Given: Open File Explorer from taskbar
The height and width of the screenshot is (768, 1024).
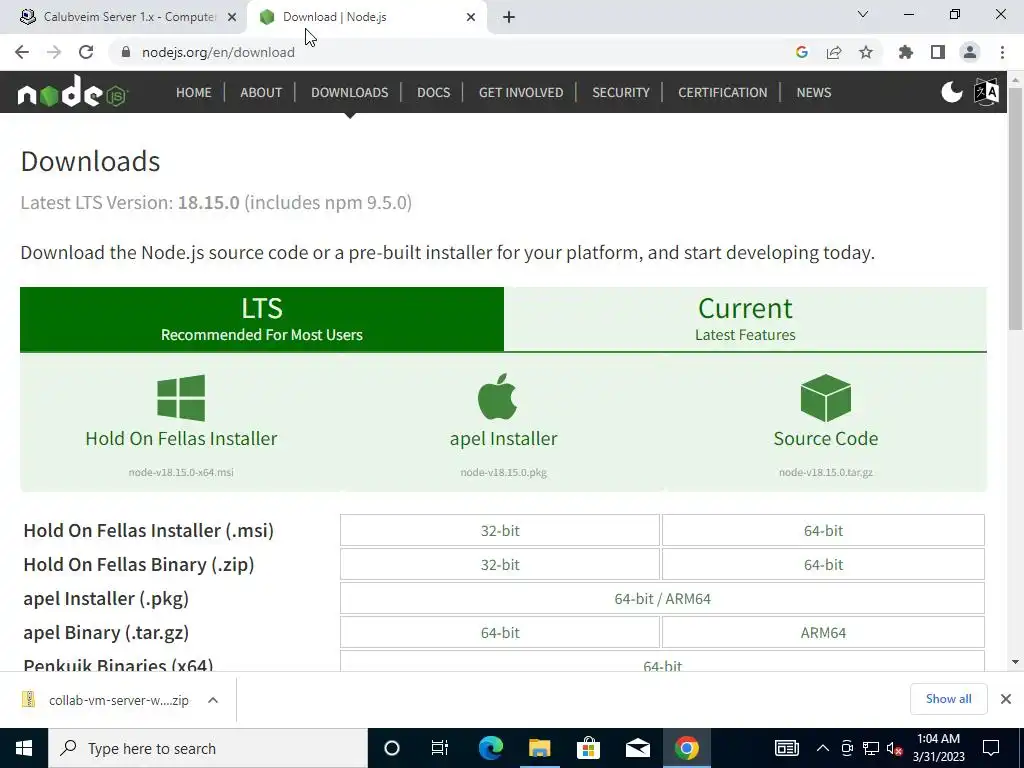Looking at the screenshot, I should coord(539,748).
